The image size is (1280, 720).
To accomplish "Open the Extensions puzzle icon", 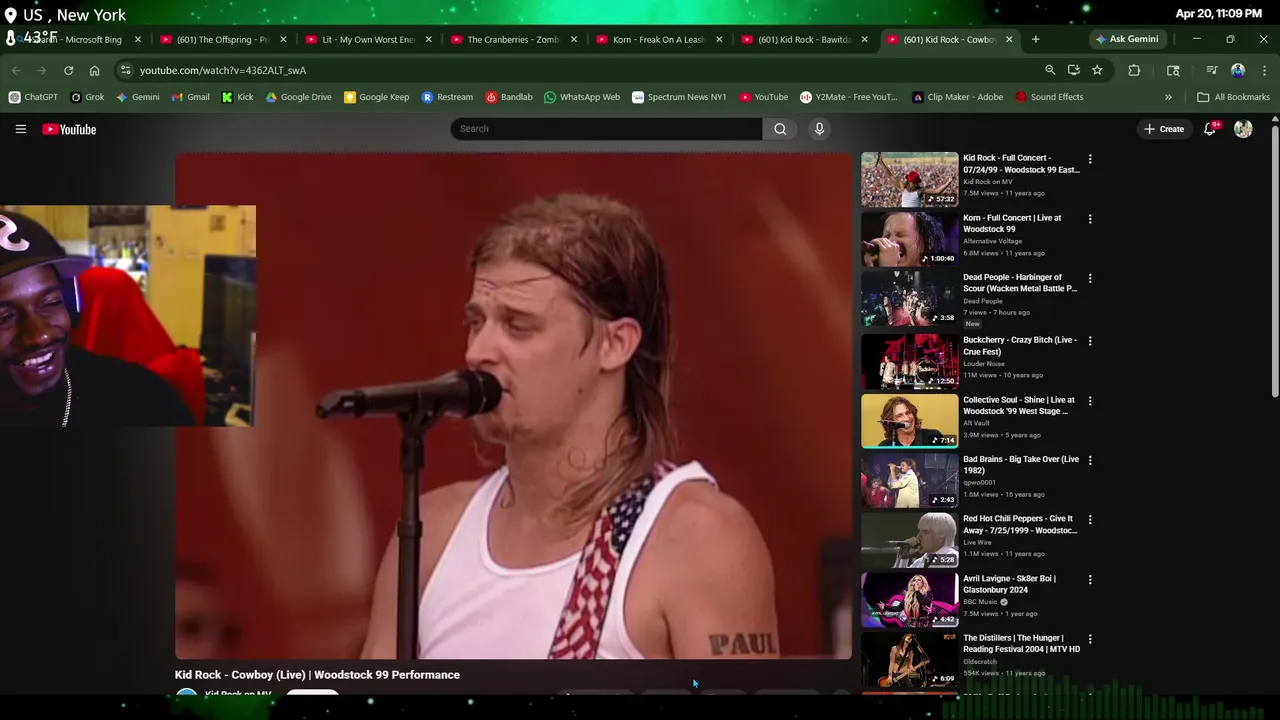I will 1134,70.
